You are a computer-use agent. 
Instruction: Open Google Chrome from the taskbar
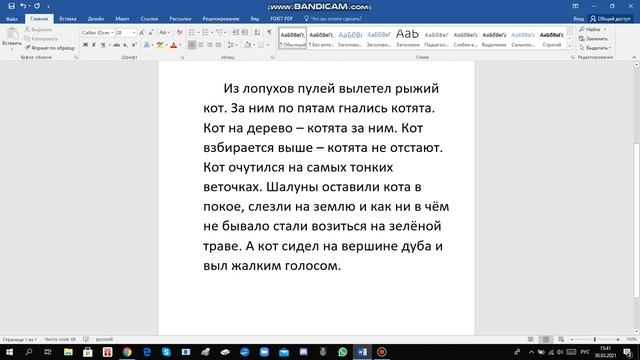click(x=127, y=352)
